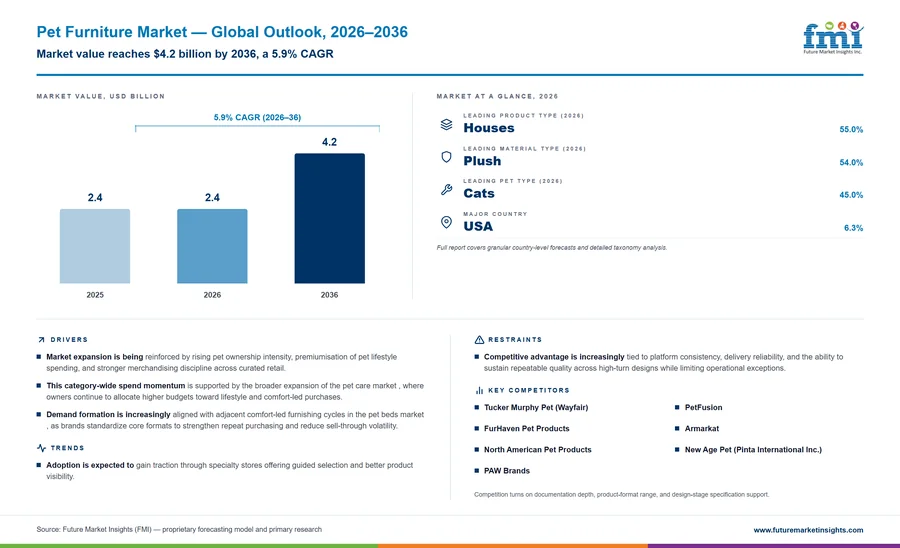This screenshot has height=548, width=900.
Task: Click the 2025 light blue bar
Action: 95,246
